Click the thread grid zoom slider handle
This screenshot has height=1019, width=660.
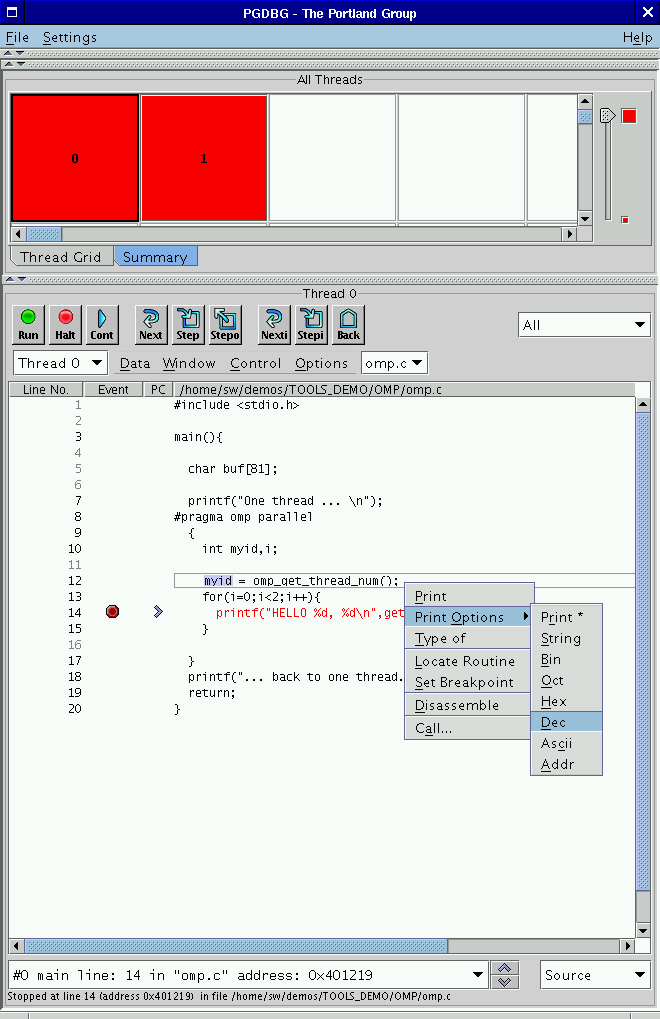click(607, 116)
